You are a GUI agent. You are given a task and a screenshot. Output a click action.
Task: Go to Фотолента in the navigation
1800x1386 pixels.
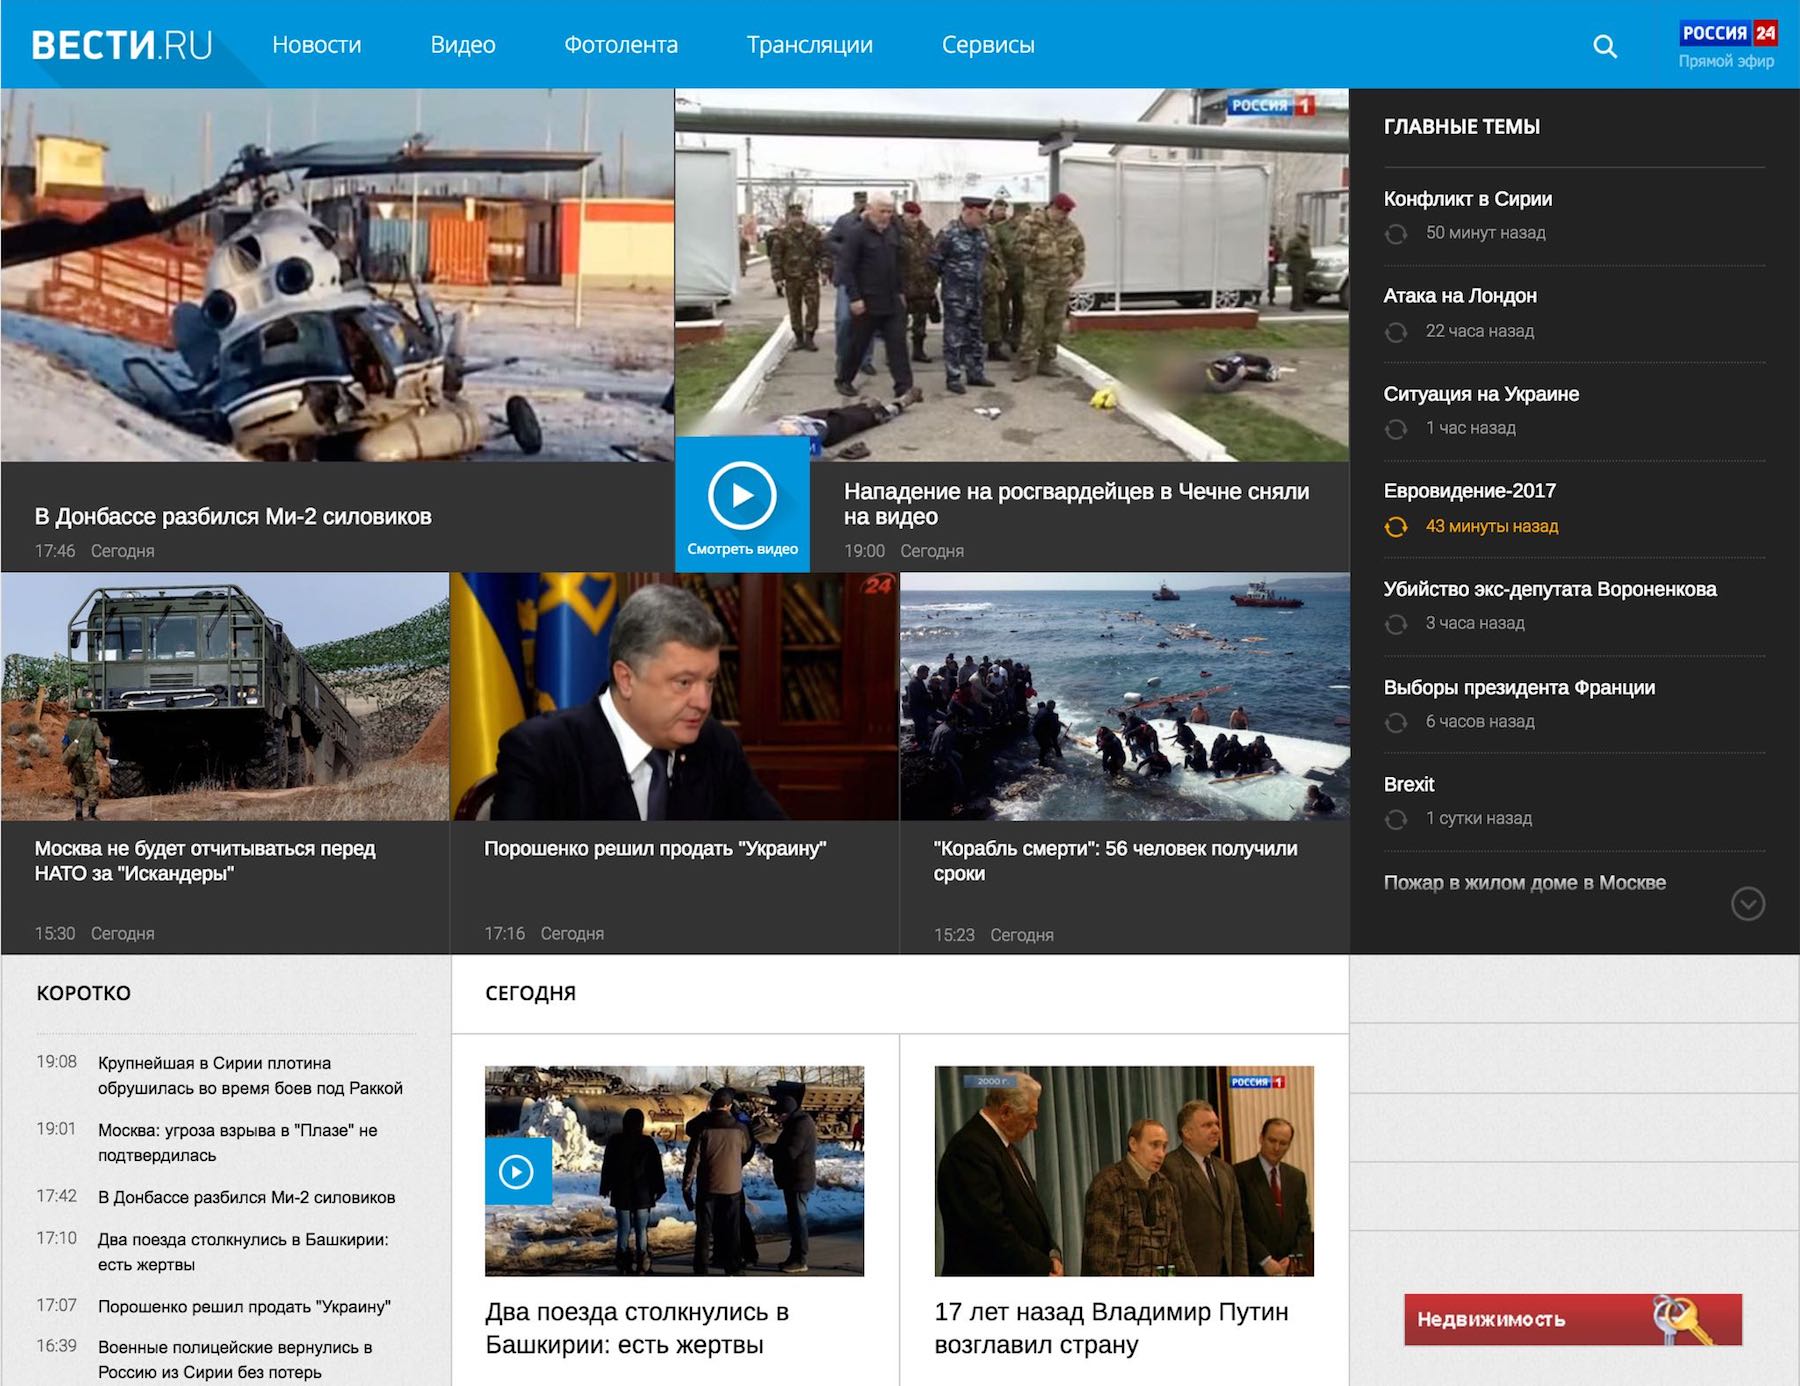[621, 45]
